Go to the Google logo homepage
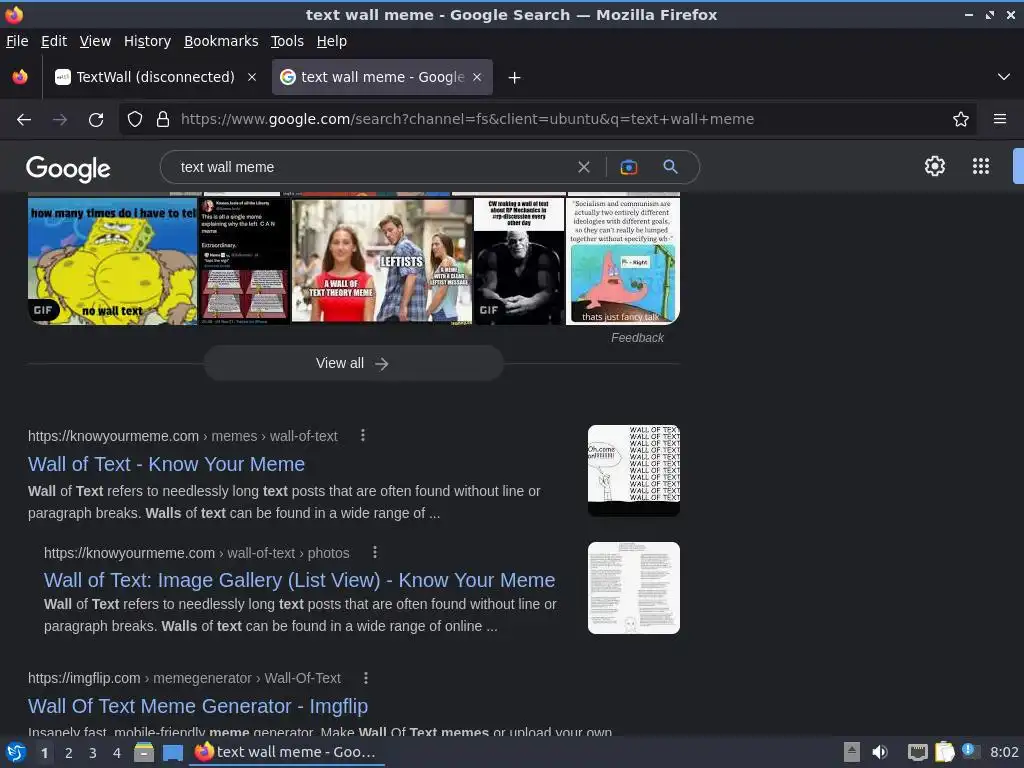 [x=69, y=168]
